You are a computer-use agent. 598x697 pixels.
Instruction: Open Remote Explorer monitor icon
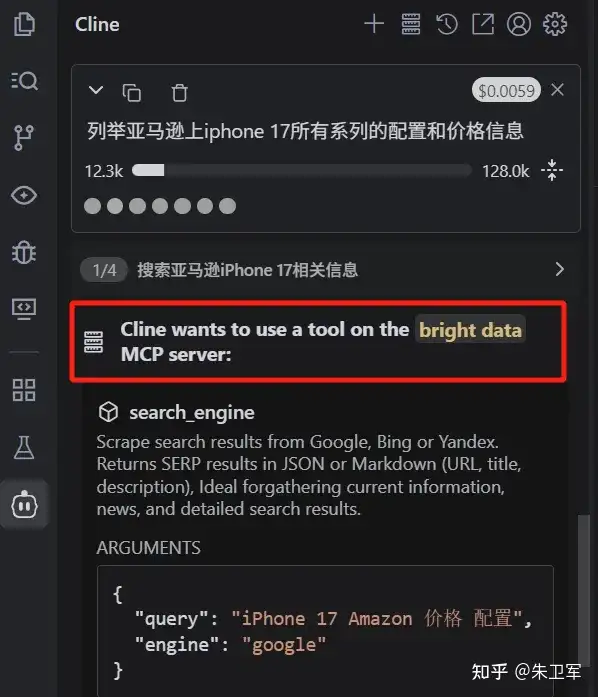tap(24, 309)
